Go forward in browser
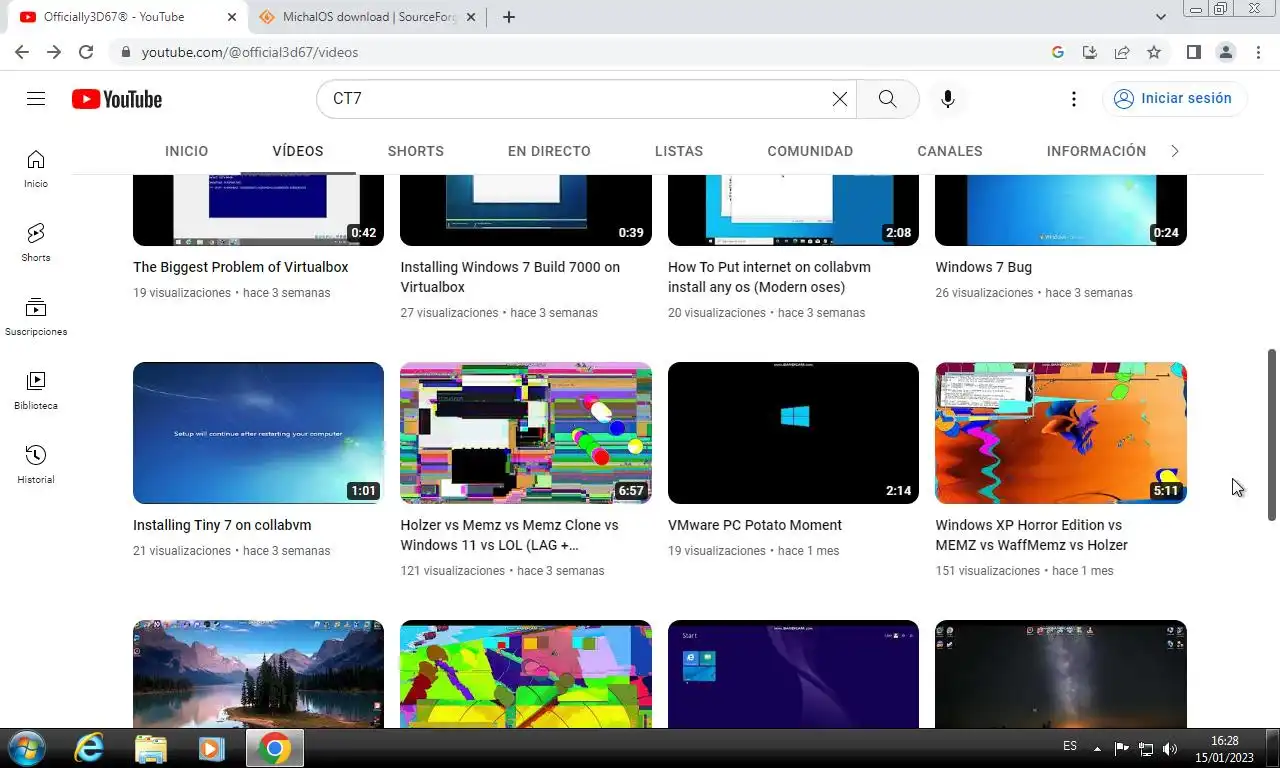1280x768 pixels. point(54,52)
